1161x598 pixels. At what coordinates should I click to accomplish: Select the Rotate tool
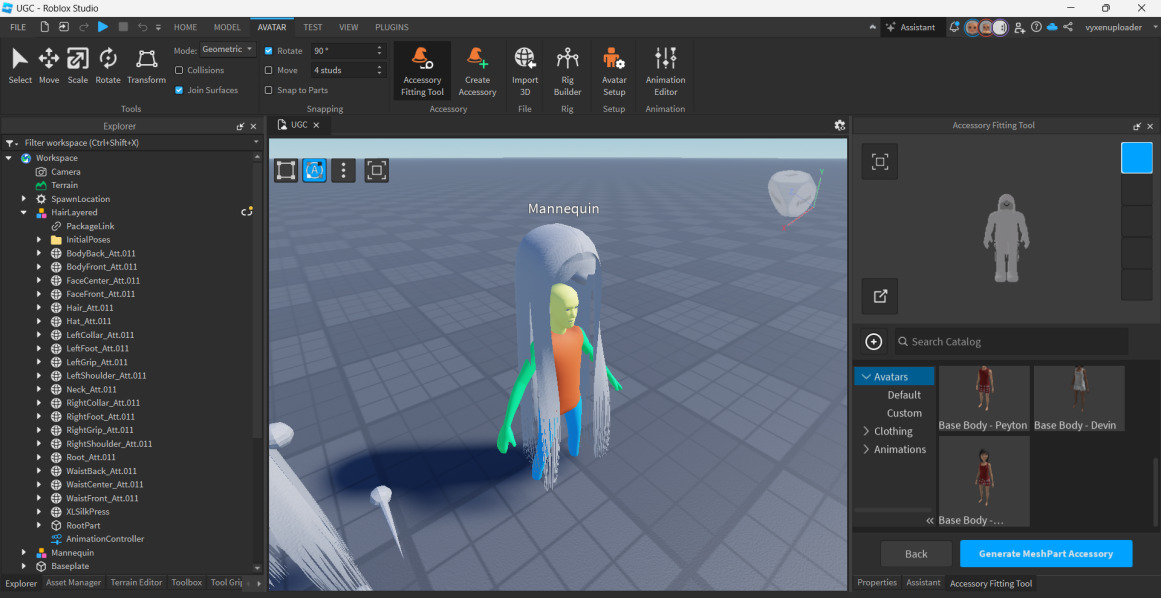tap(108, 66)
